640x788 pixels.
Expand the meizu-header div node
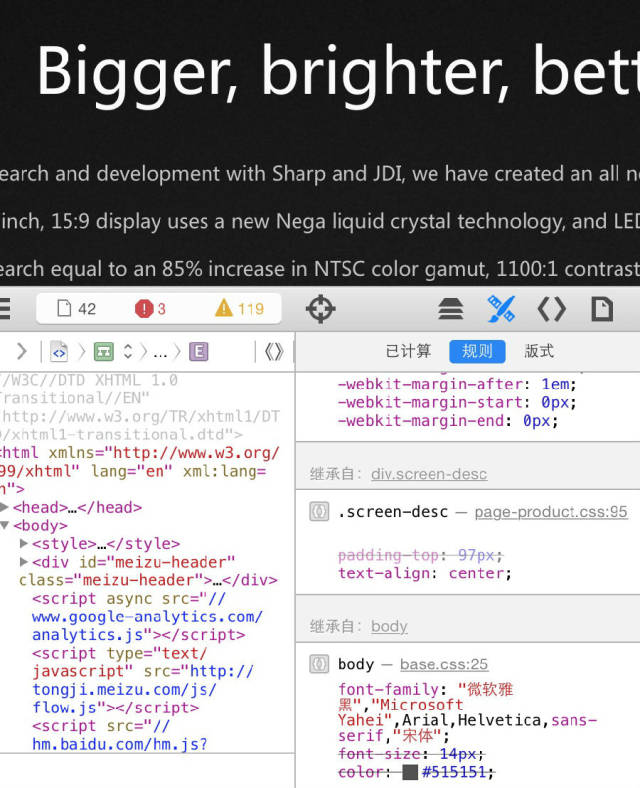24,561
